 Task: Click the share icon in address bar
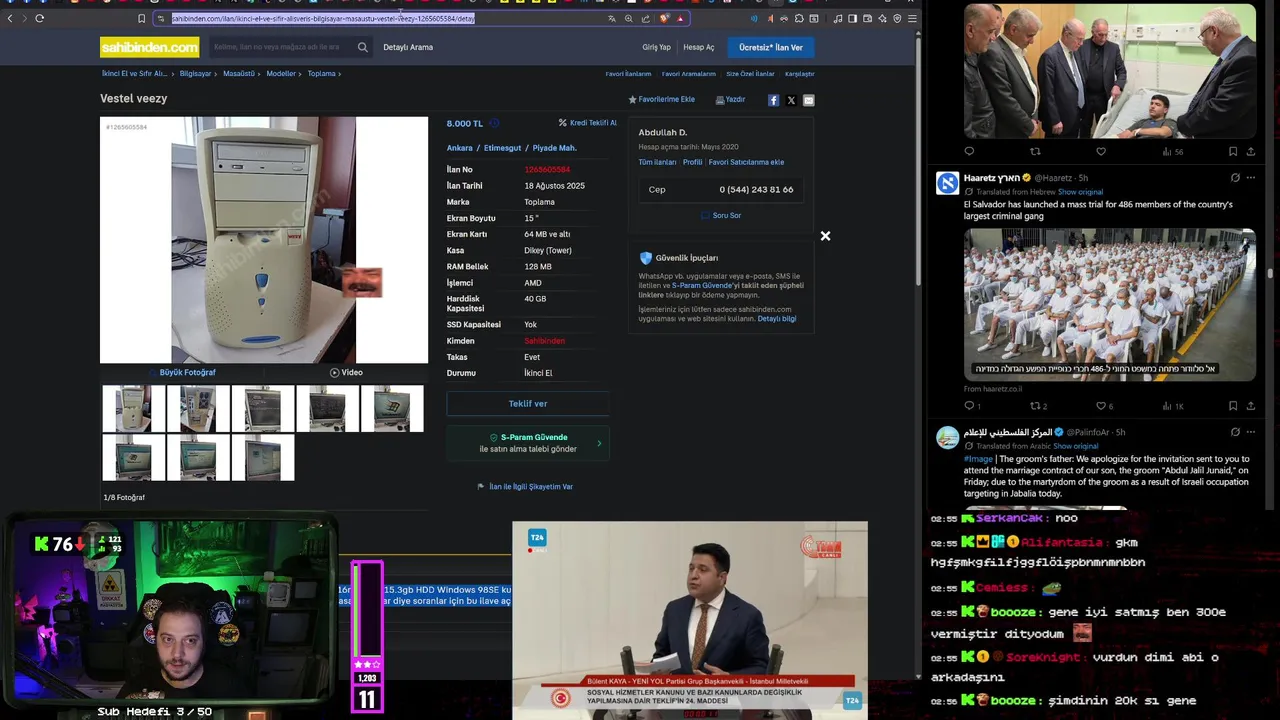[646, 18]
